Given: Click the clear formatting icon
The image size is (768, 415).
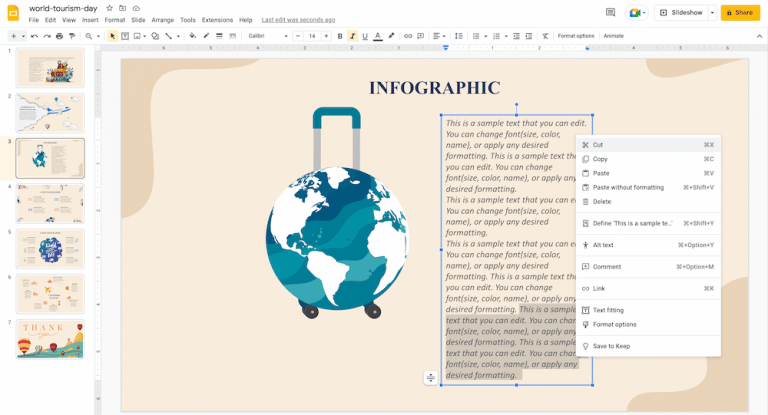Looking at the screenshot, I should pos(545,36).
